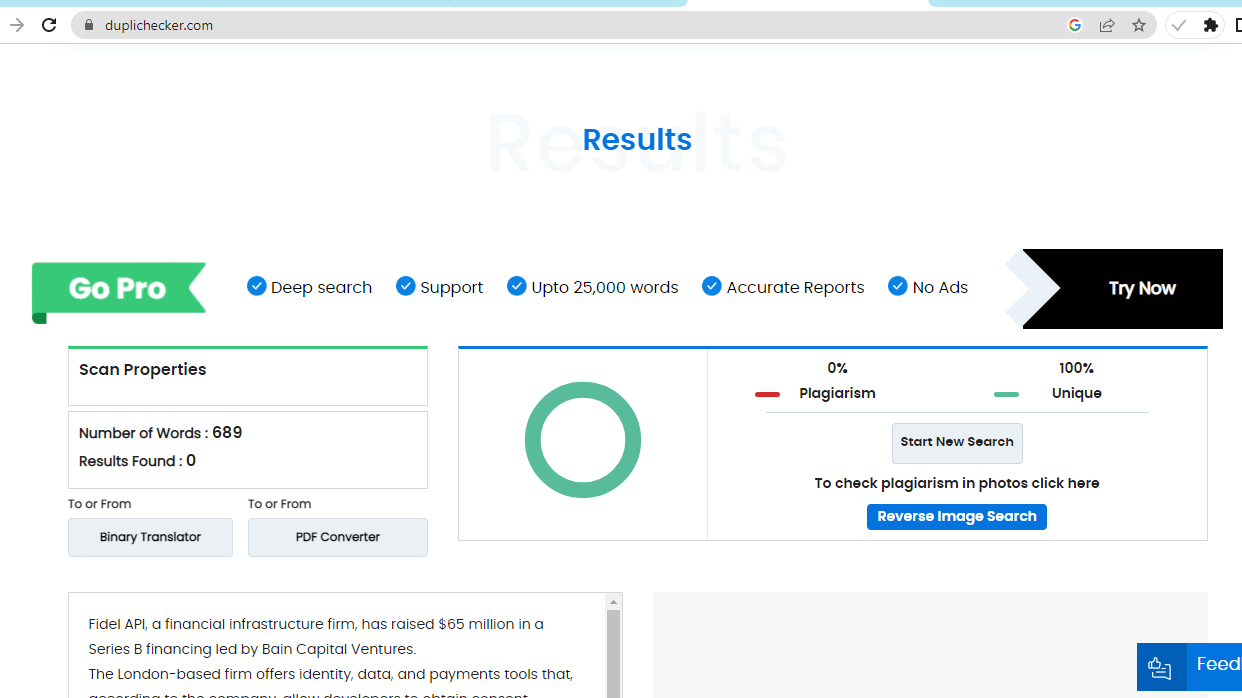Click the Deep search checkmark icon
The image size is (1242, 698).
click(256, 286)
